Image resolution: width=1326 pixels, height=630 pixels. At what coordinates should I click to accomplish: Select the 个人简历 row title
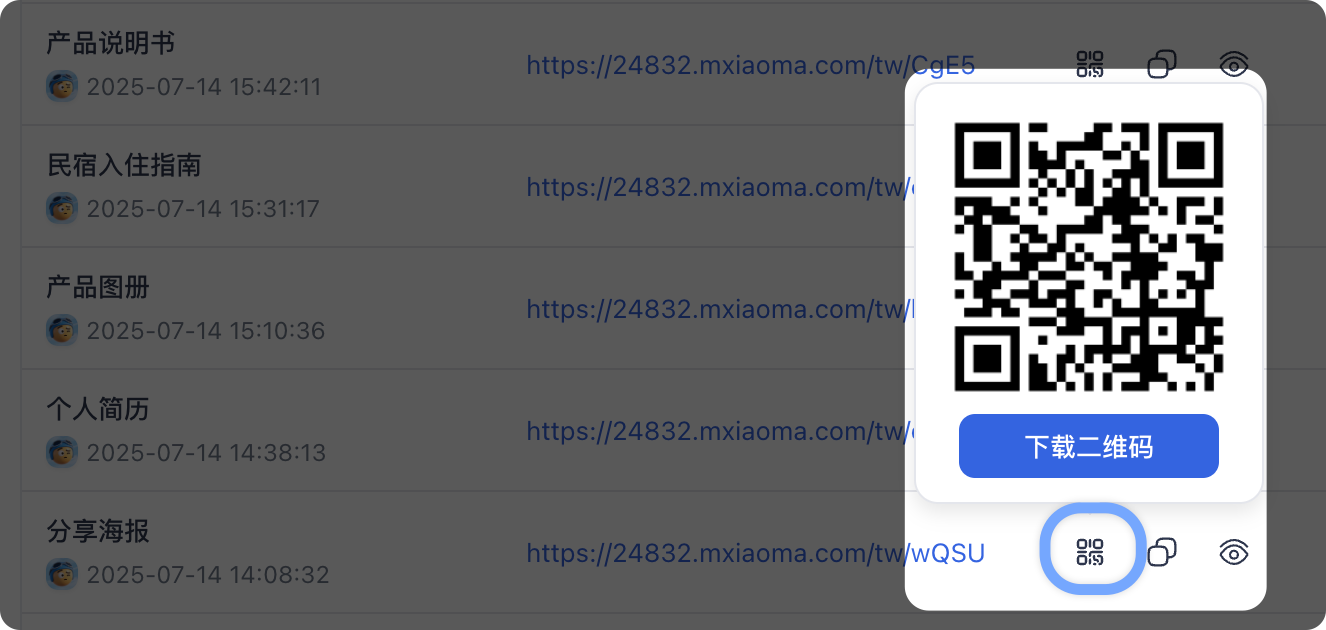point(98,409)
